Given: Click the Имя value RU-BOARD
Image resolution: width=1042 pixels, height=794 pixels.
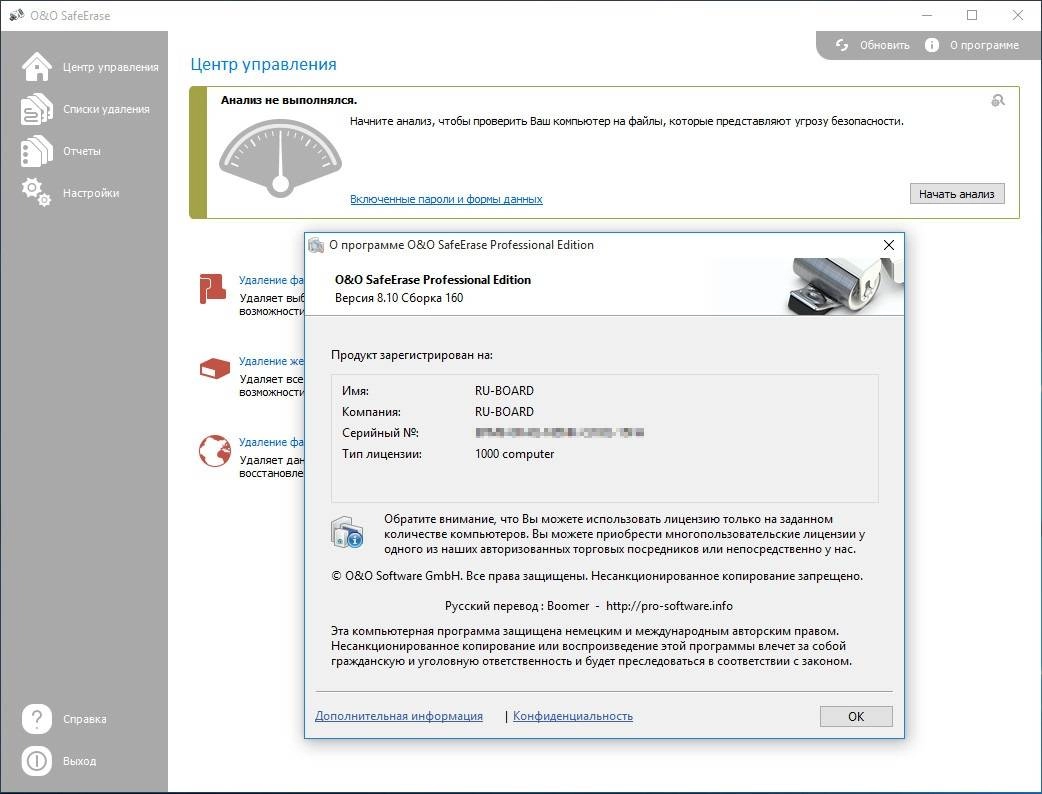Looking at the screenshot, I should tap(504, 391).
